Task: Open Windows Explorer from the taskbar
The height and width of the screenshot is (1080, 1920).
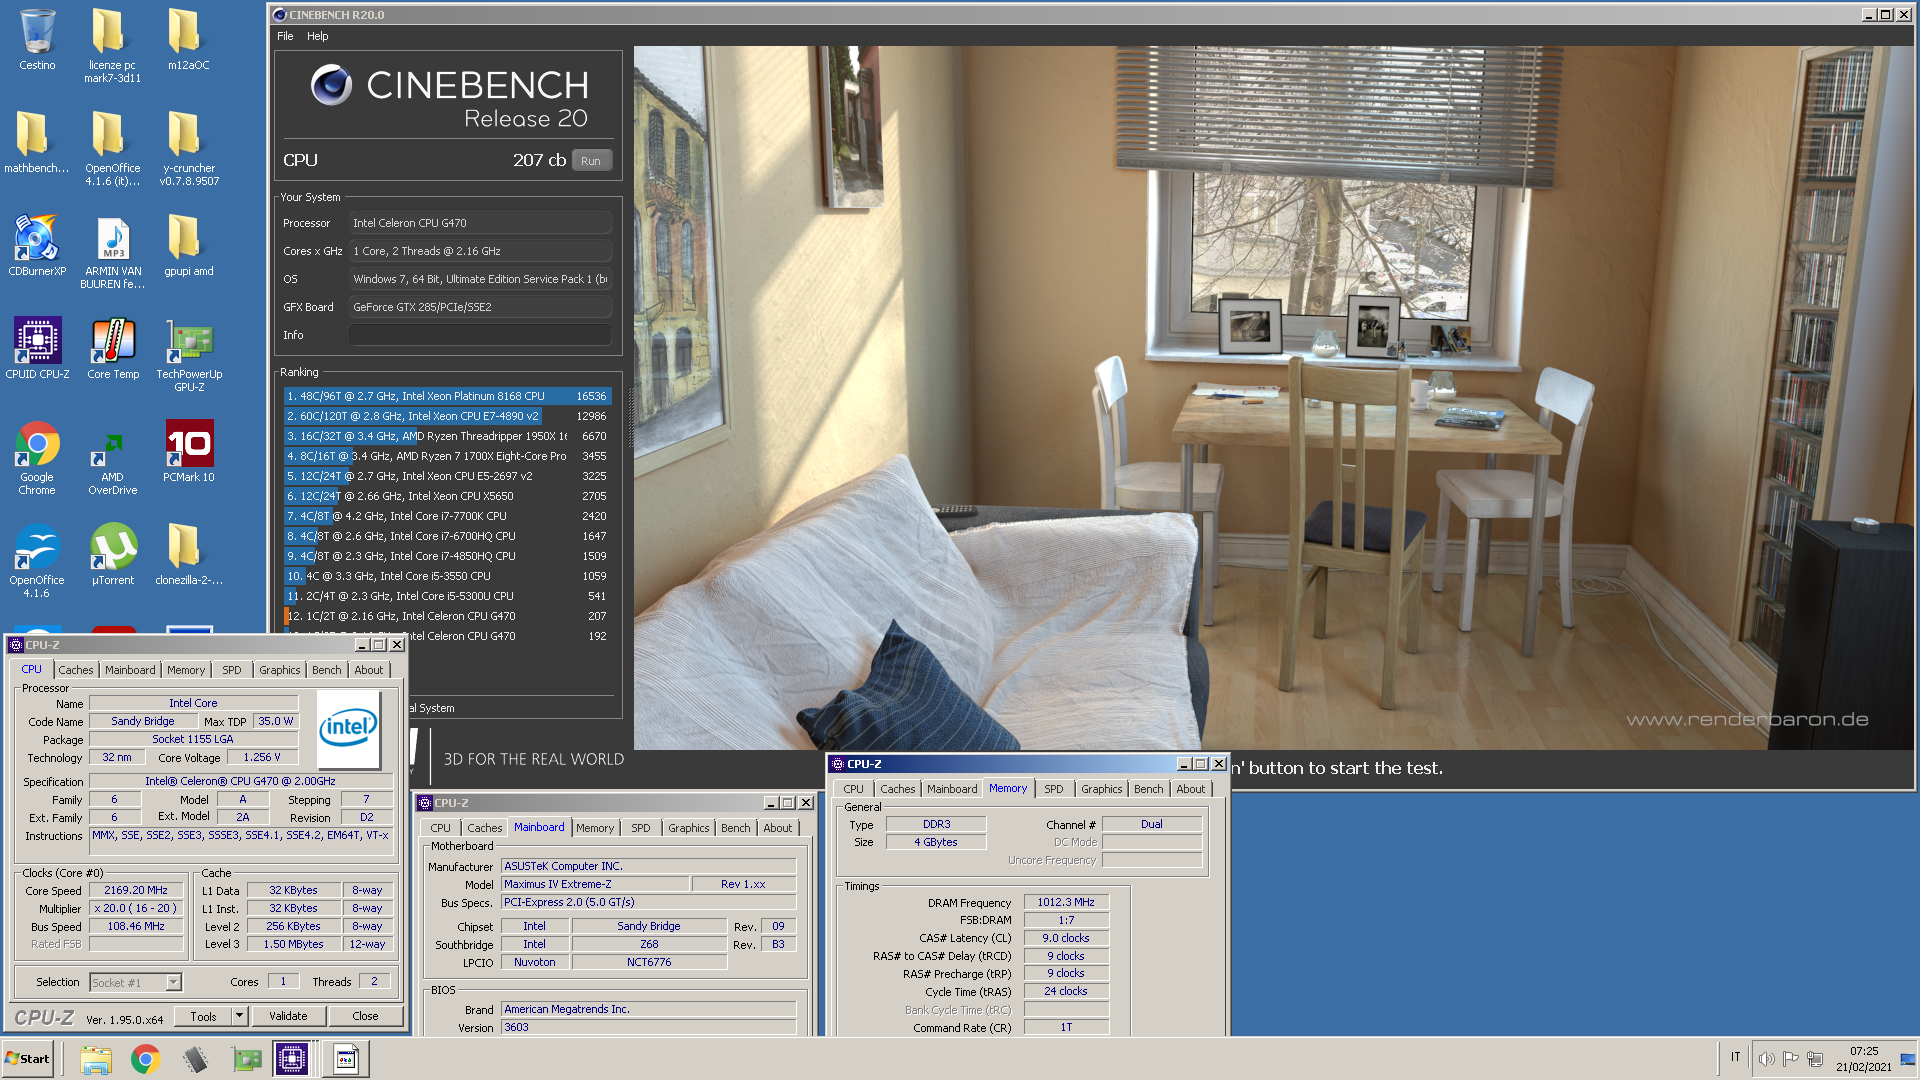Action: coord(96,1059)
